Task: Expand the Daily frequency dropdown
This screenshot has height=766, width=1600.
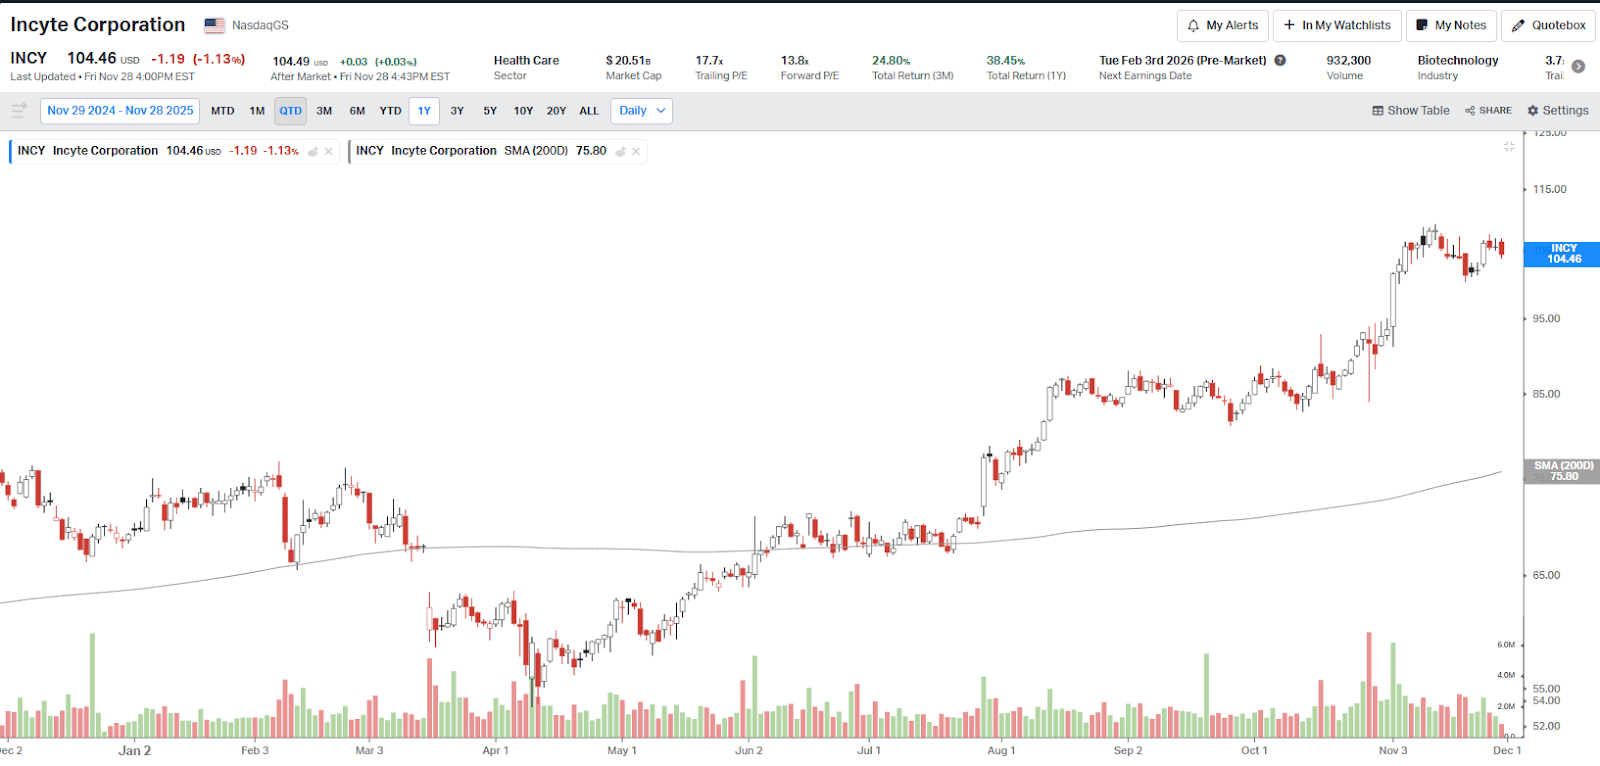Action: pos(641,111)
